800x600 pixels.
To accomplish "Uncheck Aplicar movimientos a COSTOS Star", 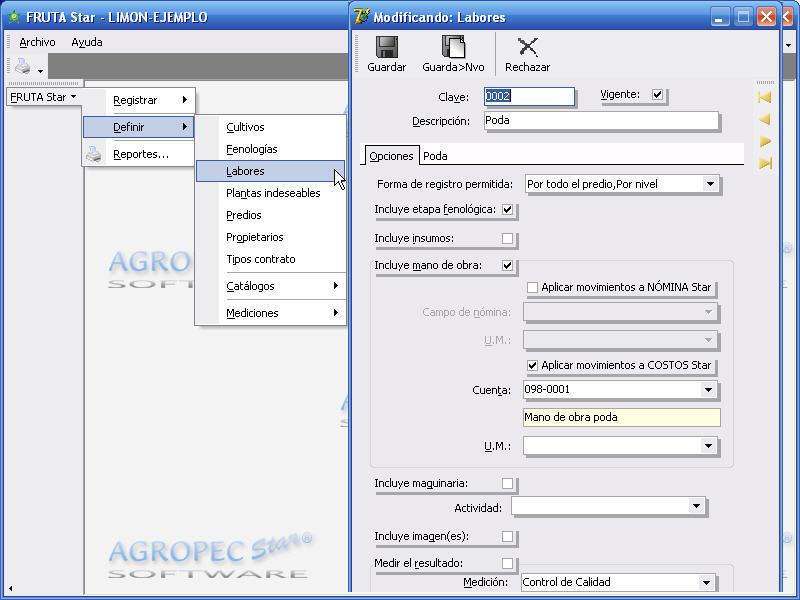I will coord(532,365).
